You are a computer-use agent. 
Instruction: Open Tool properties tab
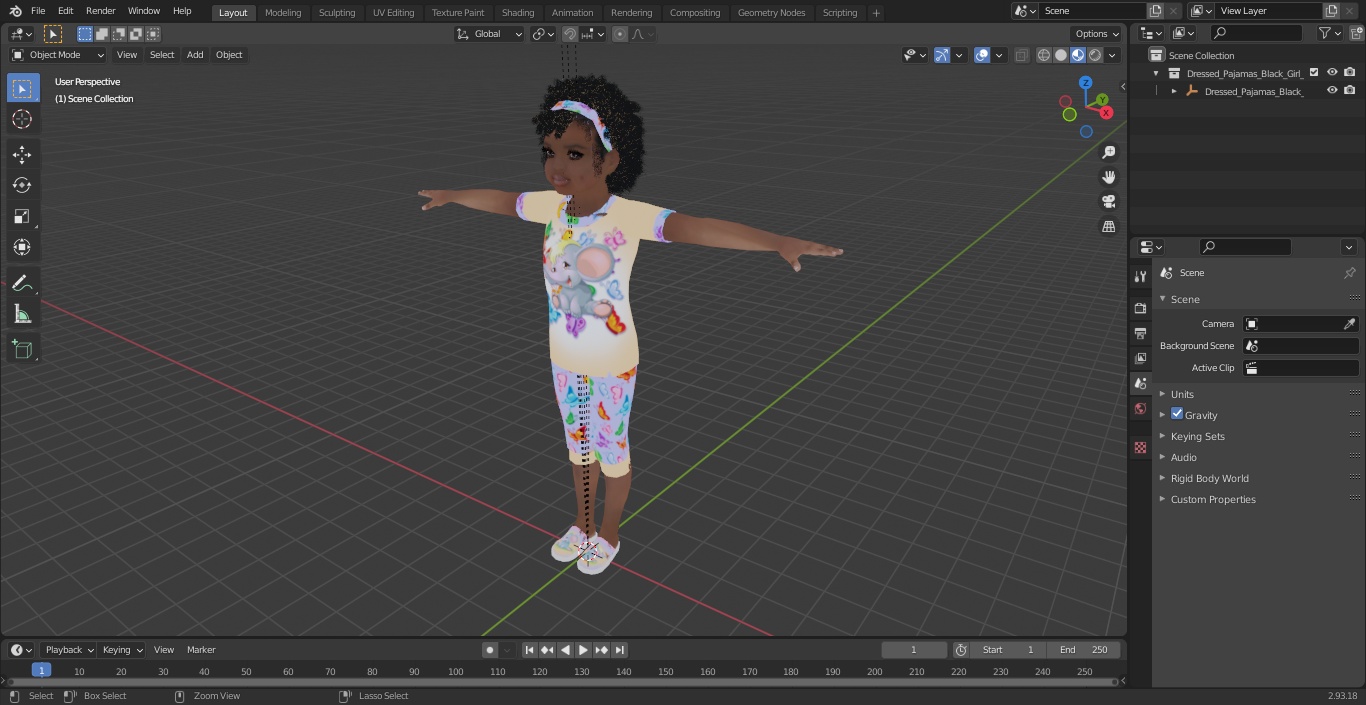click(1140, 277)
